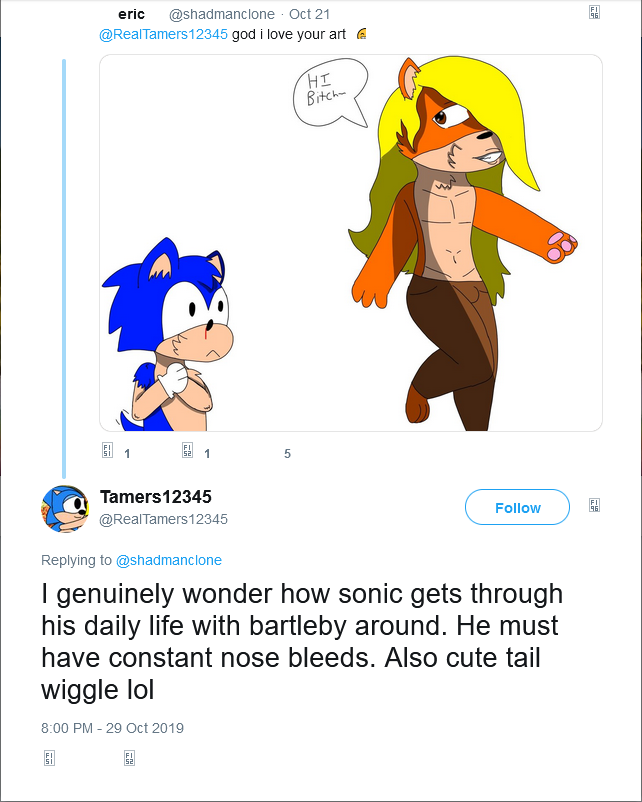Click the retweet icon under eric's tweet

point(187,452)
